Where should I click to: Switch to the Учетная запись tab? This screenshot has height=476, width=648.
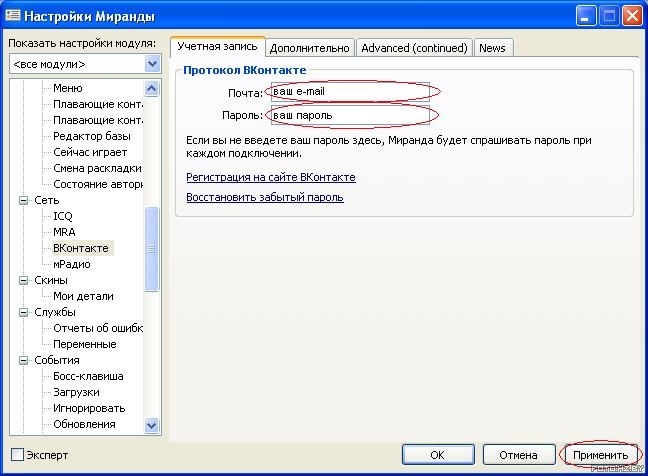pyautogui.click(x=217, y=47)
